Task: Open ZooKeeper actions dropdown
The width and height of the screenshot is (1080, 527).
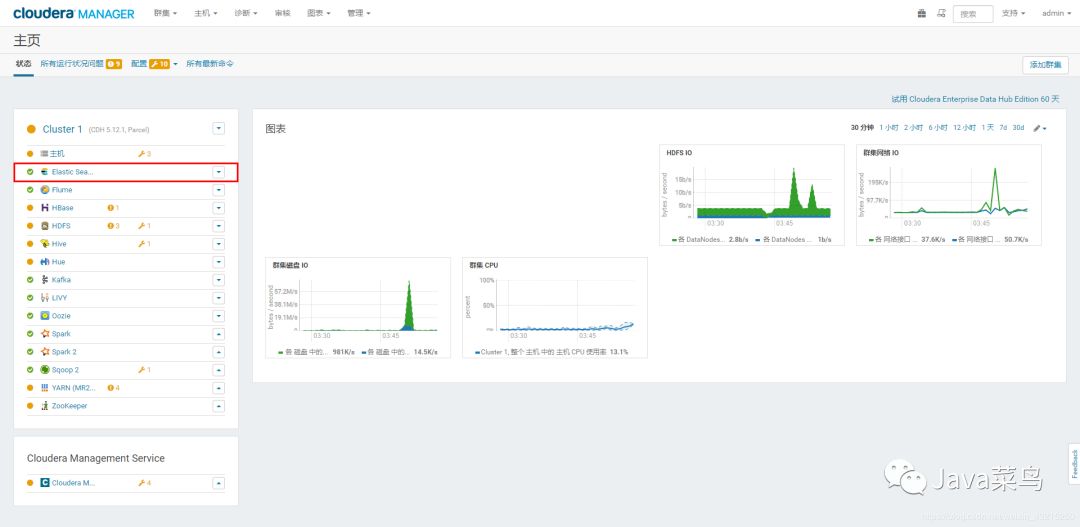Action: (219, 406)
